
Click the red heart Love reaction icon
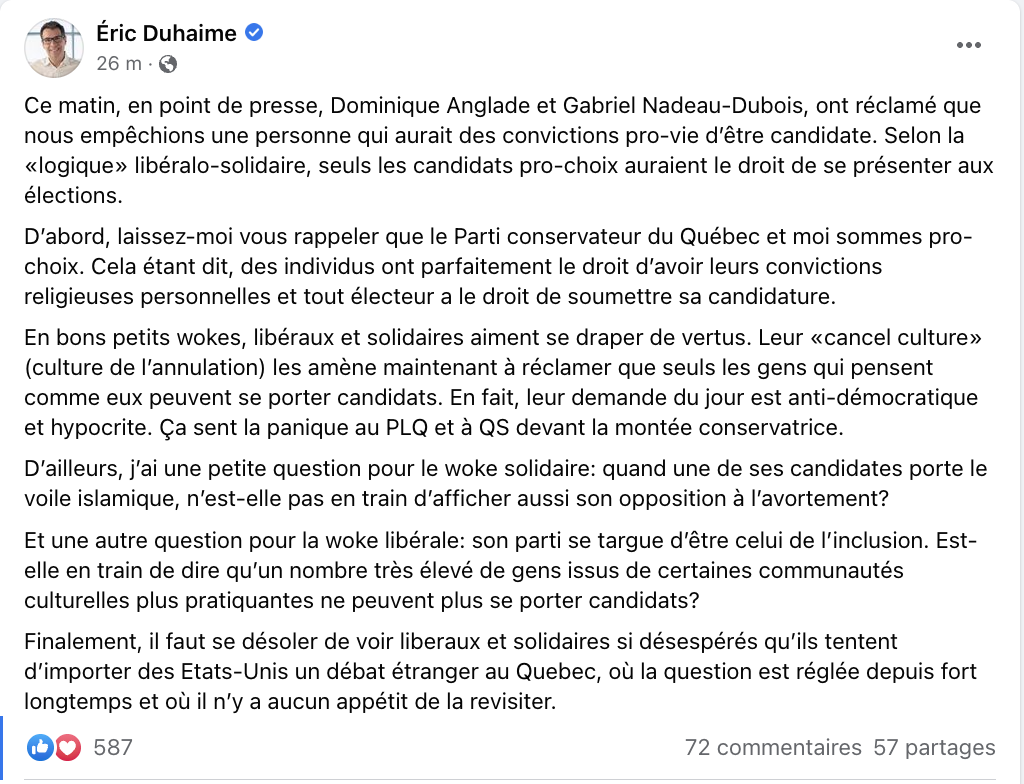tap(68, 747)
